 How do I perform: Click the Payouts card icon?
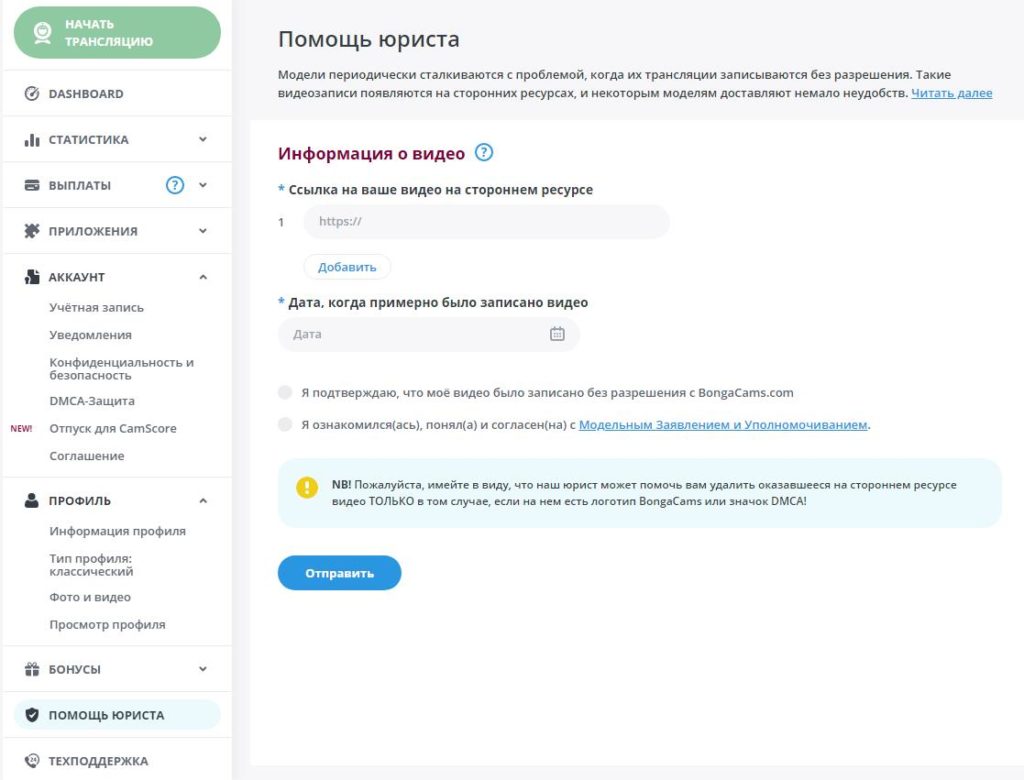(x=31, y=186)
